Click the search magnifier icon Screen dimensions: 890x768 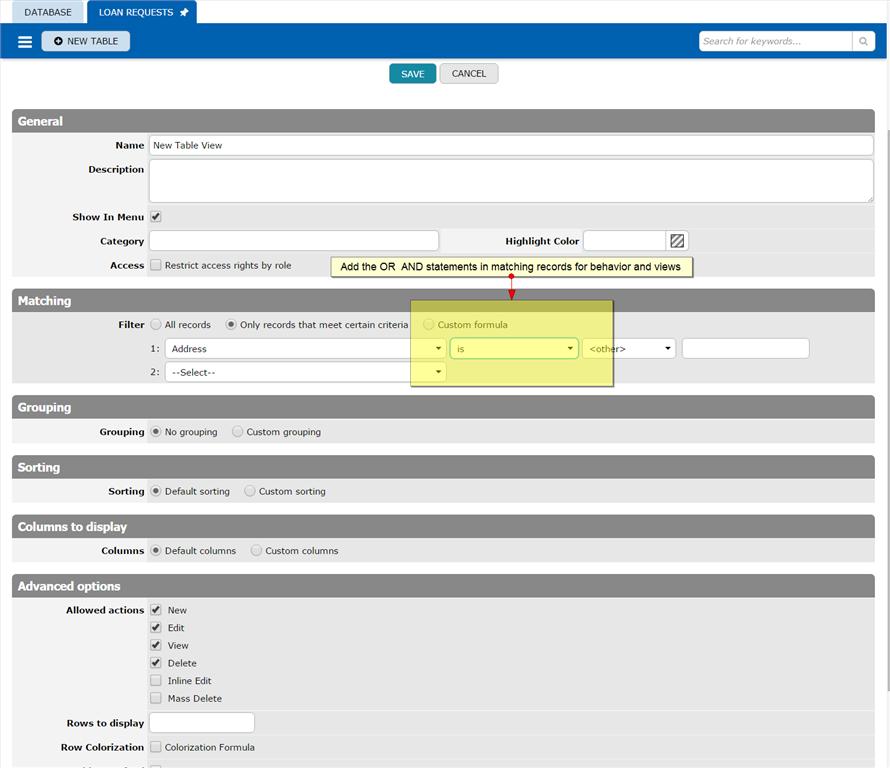[x=863, y=41]
